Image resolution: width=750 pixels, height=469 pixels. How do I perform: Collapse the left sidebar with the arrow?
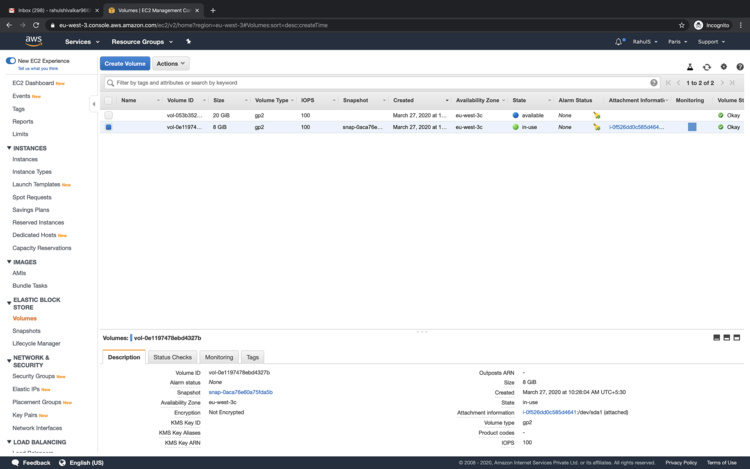coord(94,103)
